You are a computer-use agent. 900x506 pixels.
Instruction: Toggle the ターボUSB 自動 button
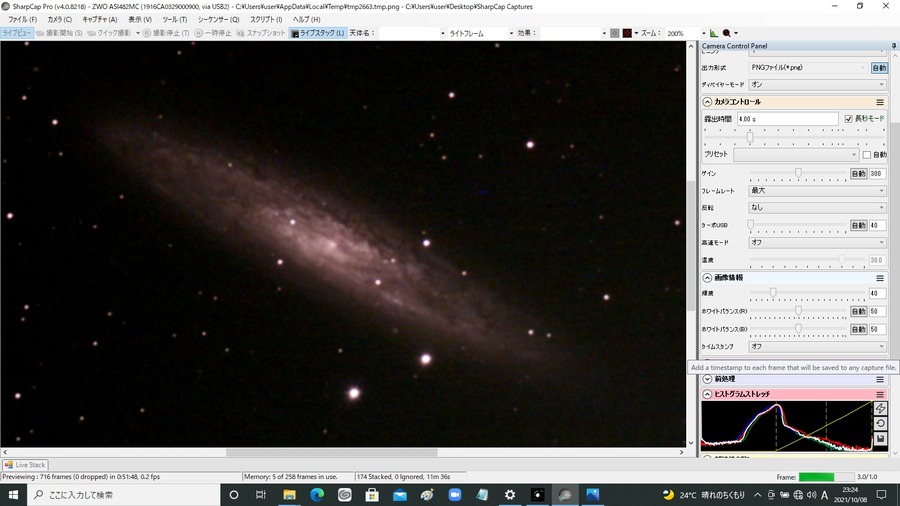click(x=858, y=225)
